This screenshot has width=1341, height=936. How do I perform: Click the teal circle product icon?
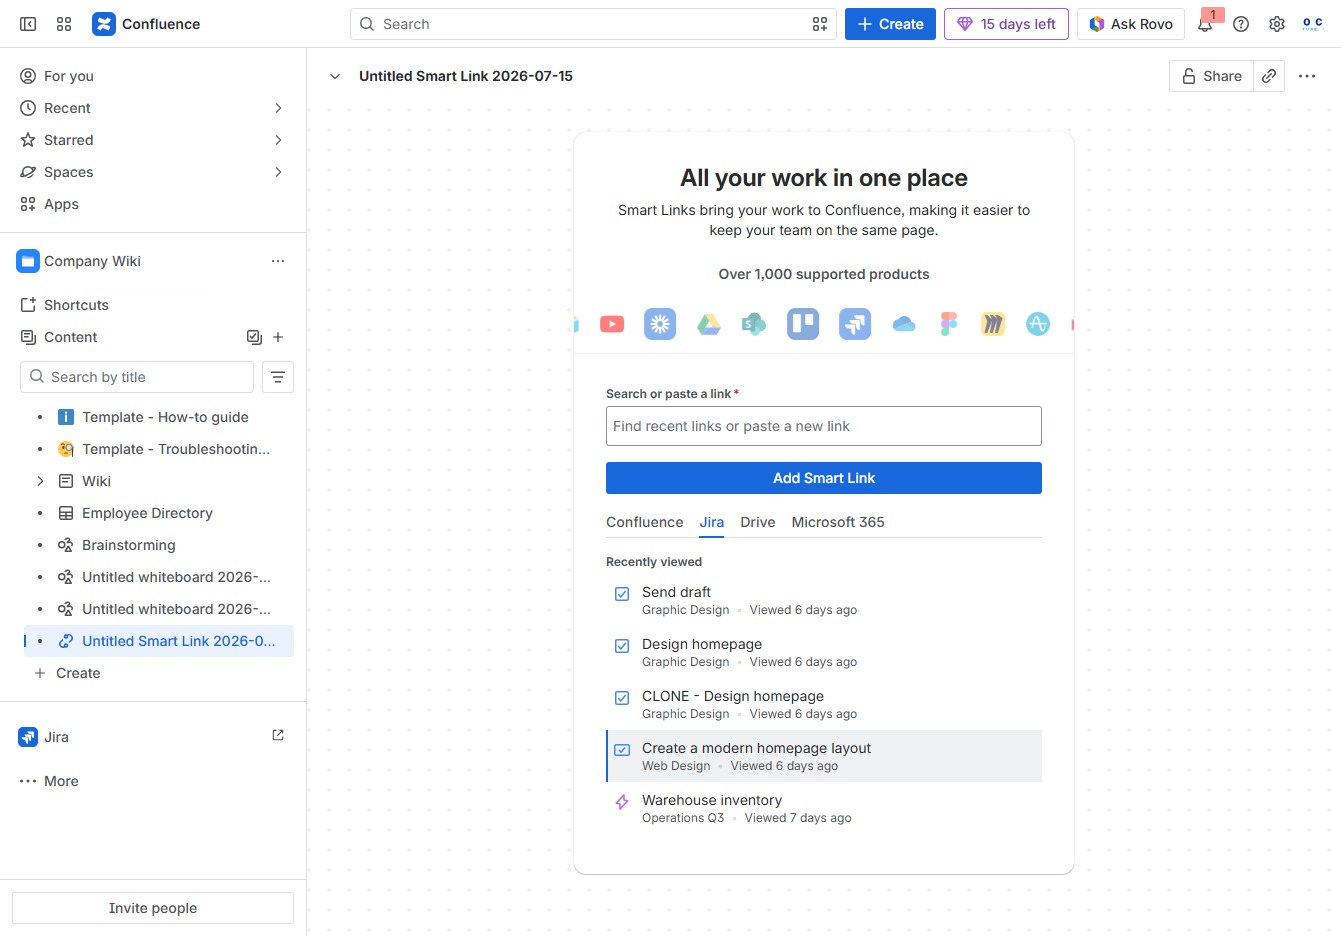coord(1038,324)
